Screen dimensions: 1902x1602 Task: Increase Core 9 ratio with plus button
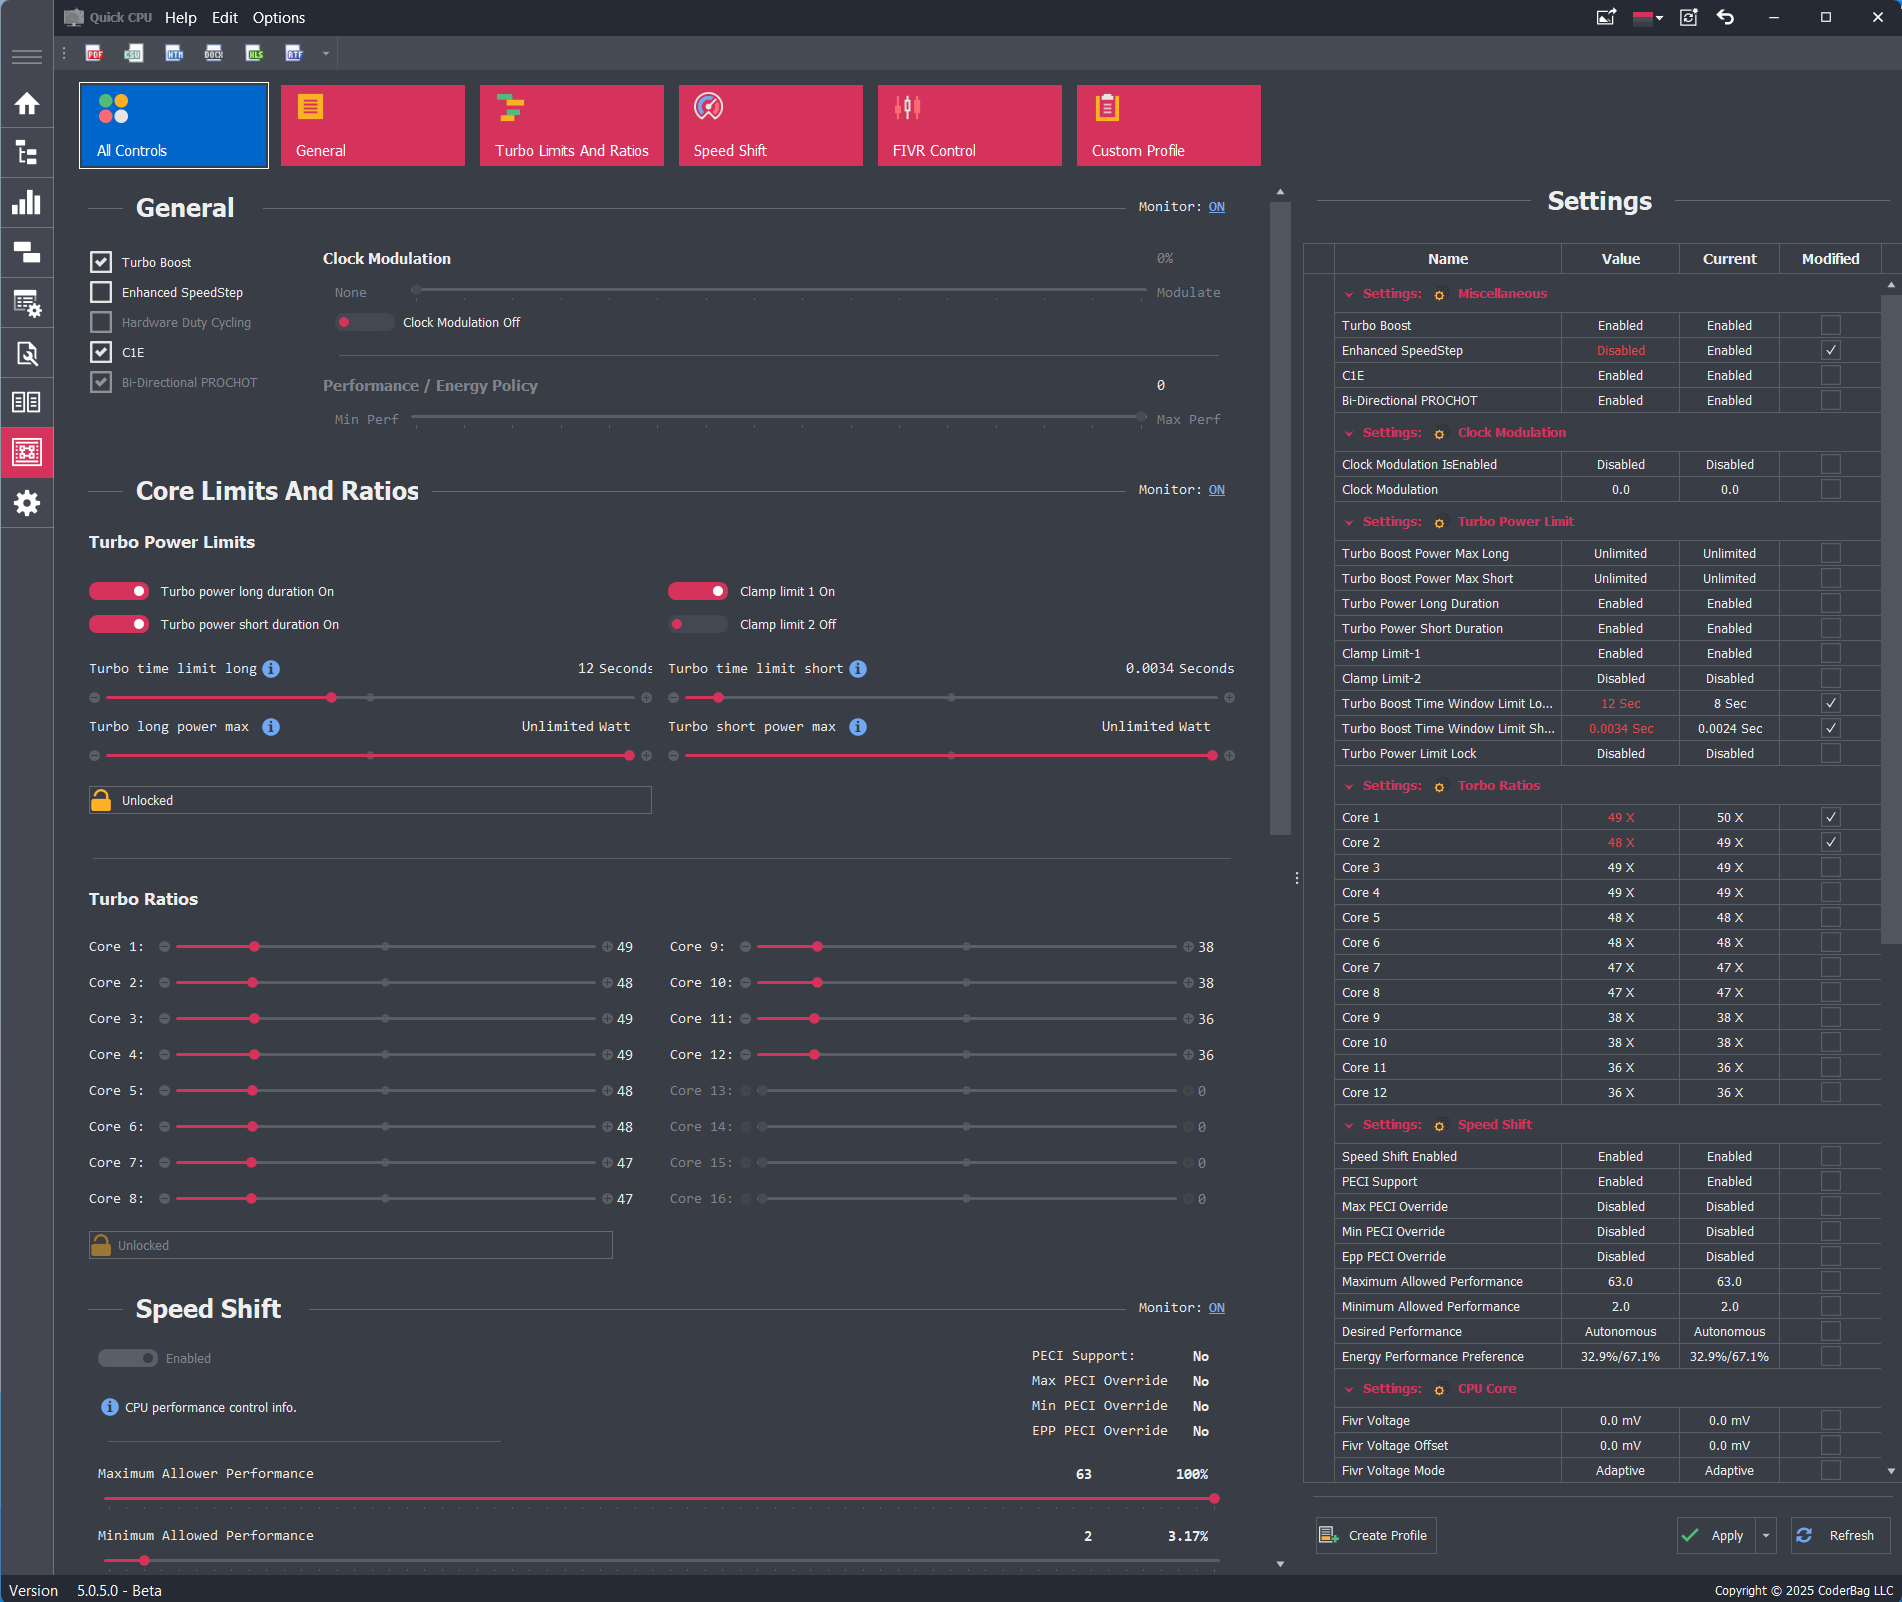(1188, 946)
